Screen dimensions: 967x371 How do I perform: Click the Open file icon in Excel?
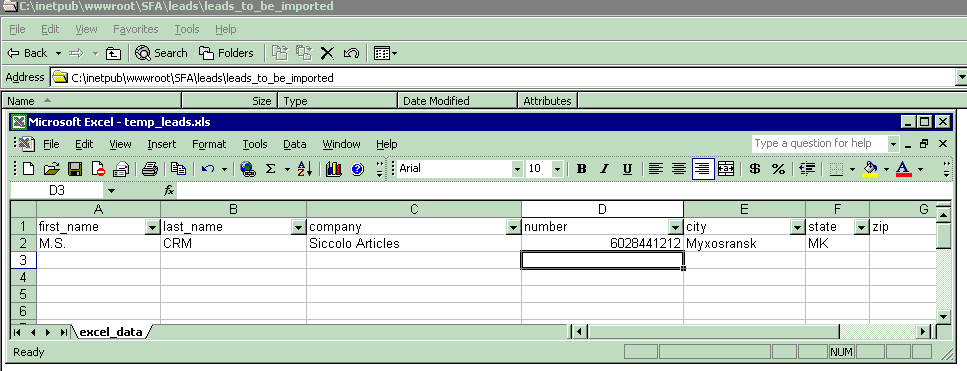[51, 169]
